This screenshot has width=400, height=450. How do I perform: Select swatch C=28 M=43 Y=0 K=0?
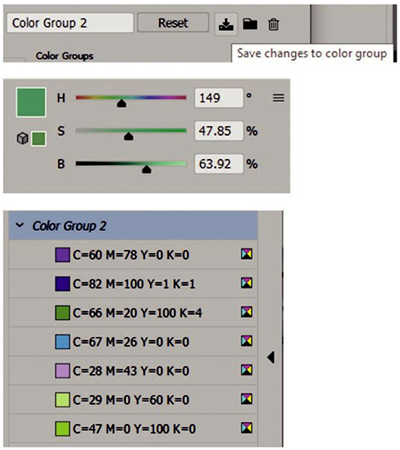(x=133, y=371)
